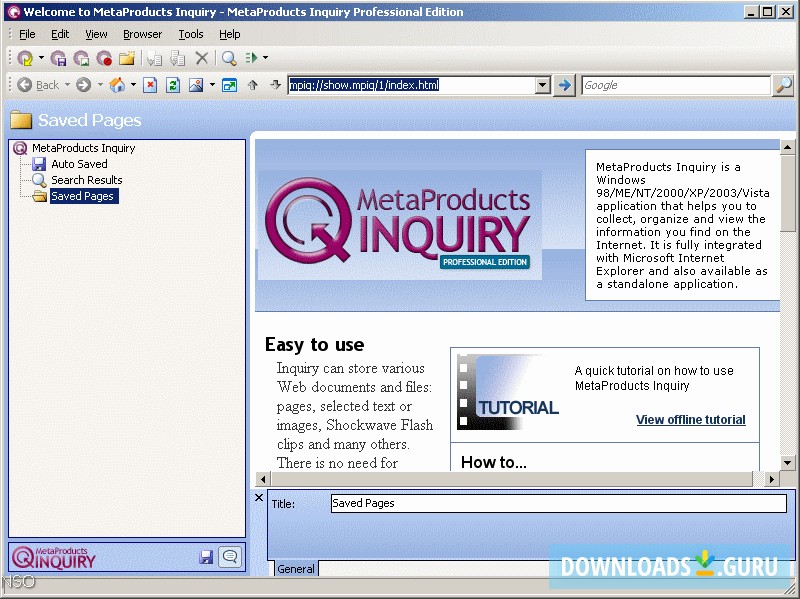Refresh the page with green arrows icon
The image size is (800, 599).
click(173, 85)
